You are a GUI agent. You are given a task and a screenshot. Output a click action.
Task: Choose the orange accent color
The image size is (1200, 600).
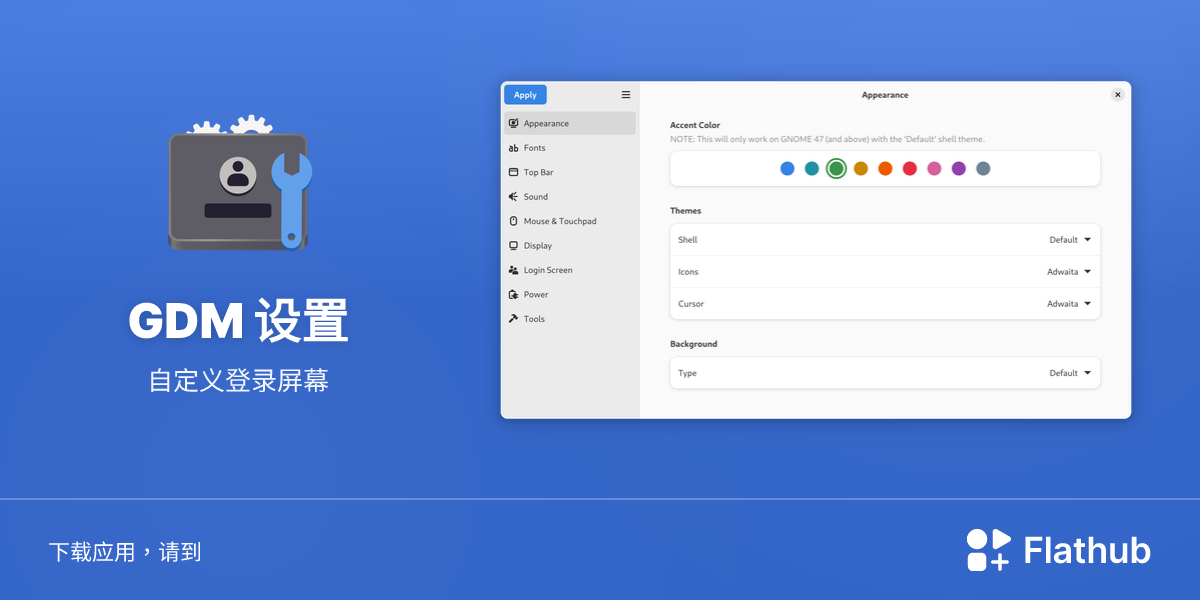tap(885, 168)
